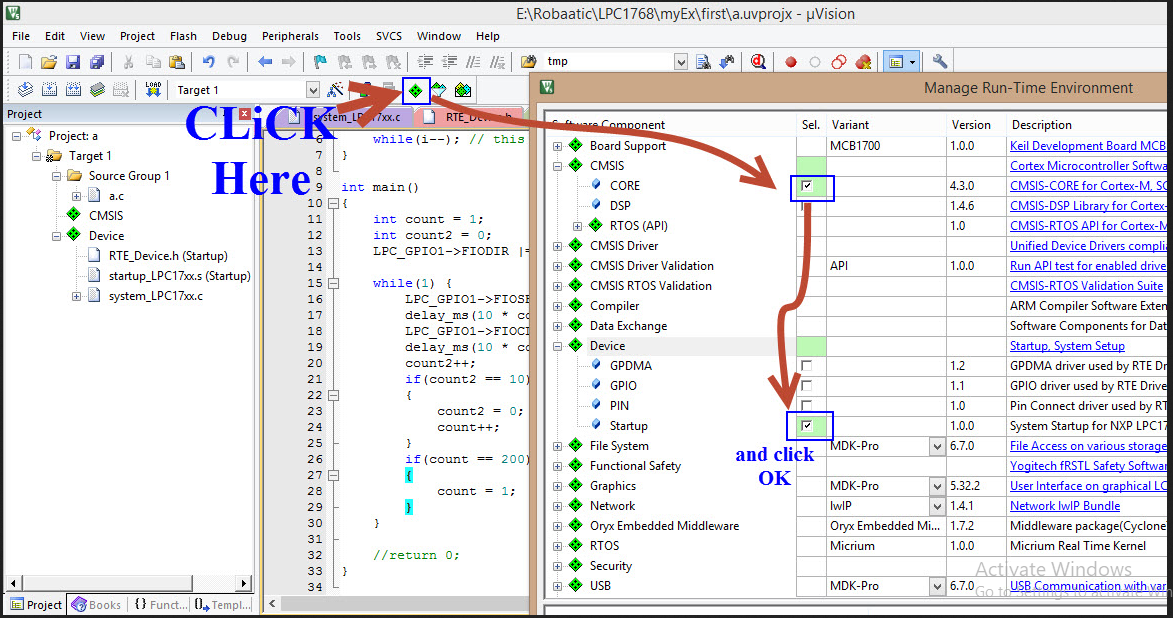Enable the GPIO driver checkbox
Image resolution: width=1173 pixels, height=618 pixels.
(x=806, y=386)
